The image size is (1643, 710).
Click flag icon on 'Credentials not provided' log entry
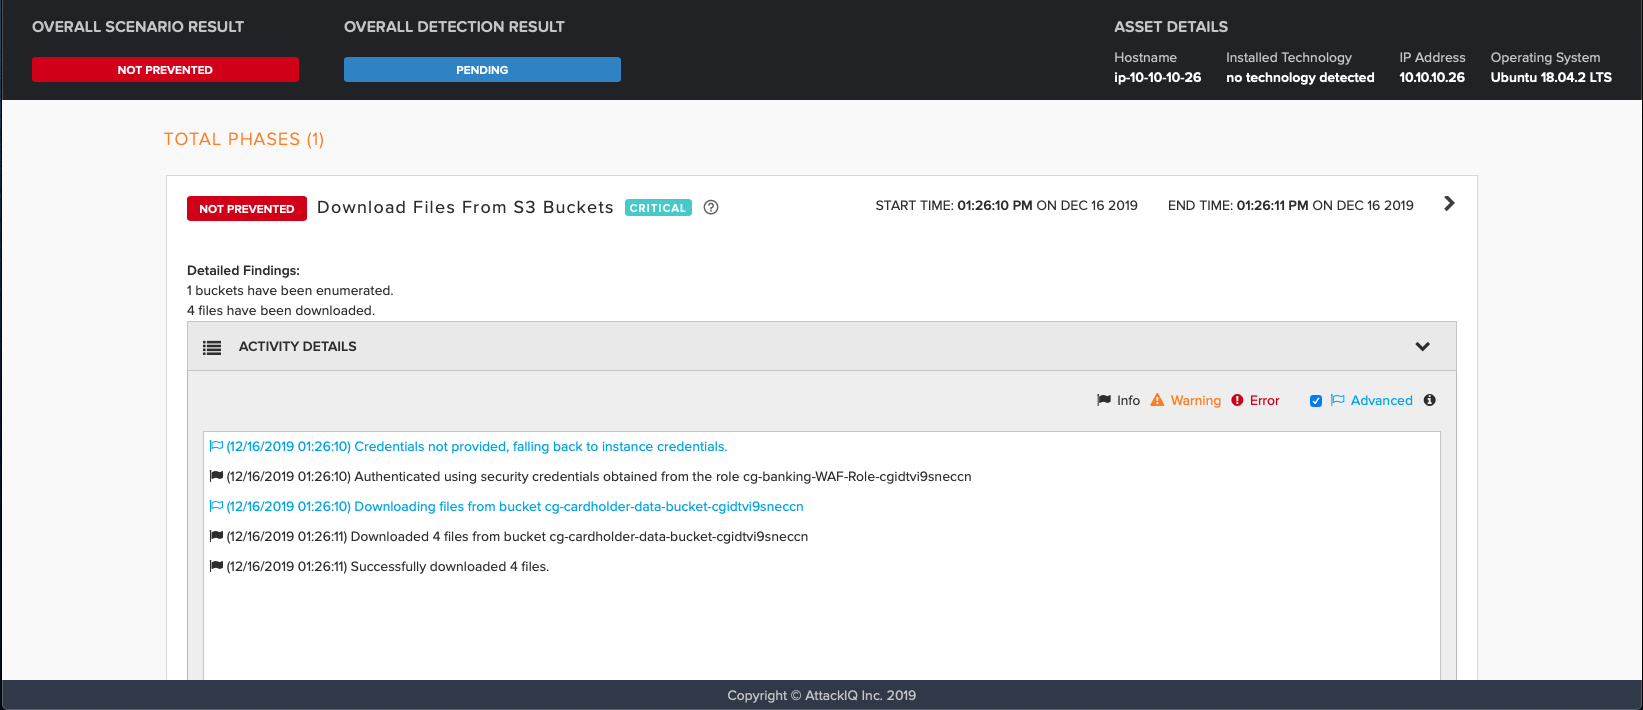[x=216, y=447]
